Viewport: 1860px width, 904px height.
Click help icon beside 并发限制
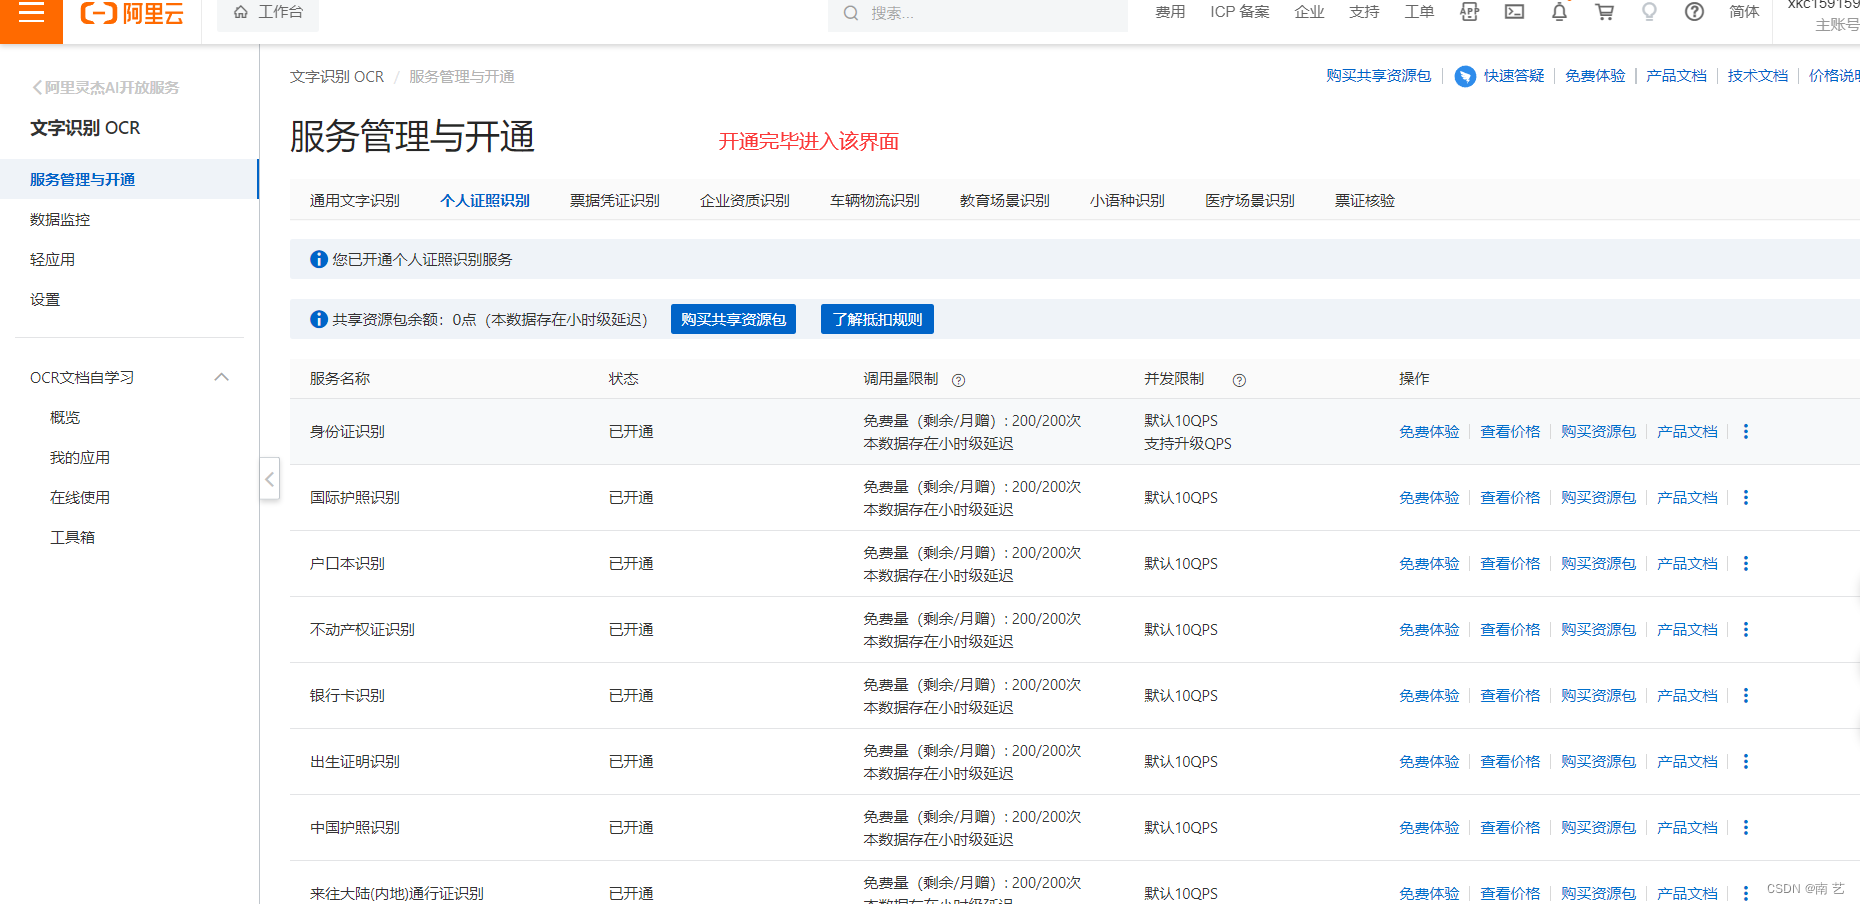point(1239,380)
